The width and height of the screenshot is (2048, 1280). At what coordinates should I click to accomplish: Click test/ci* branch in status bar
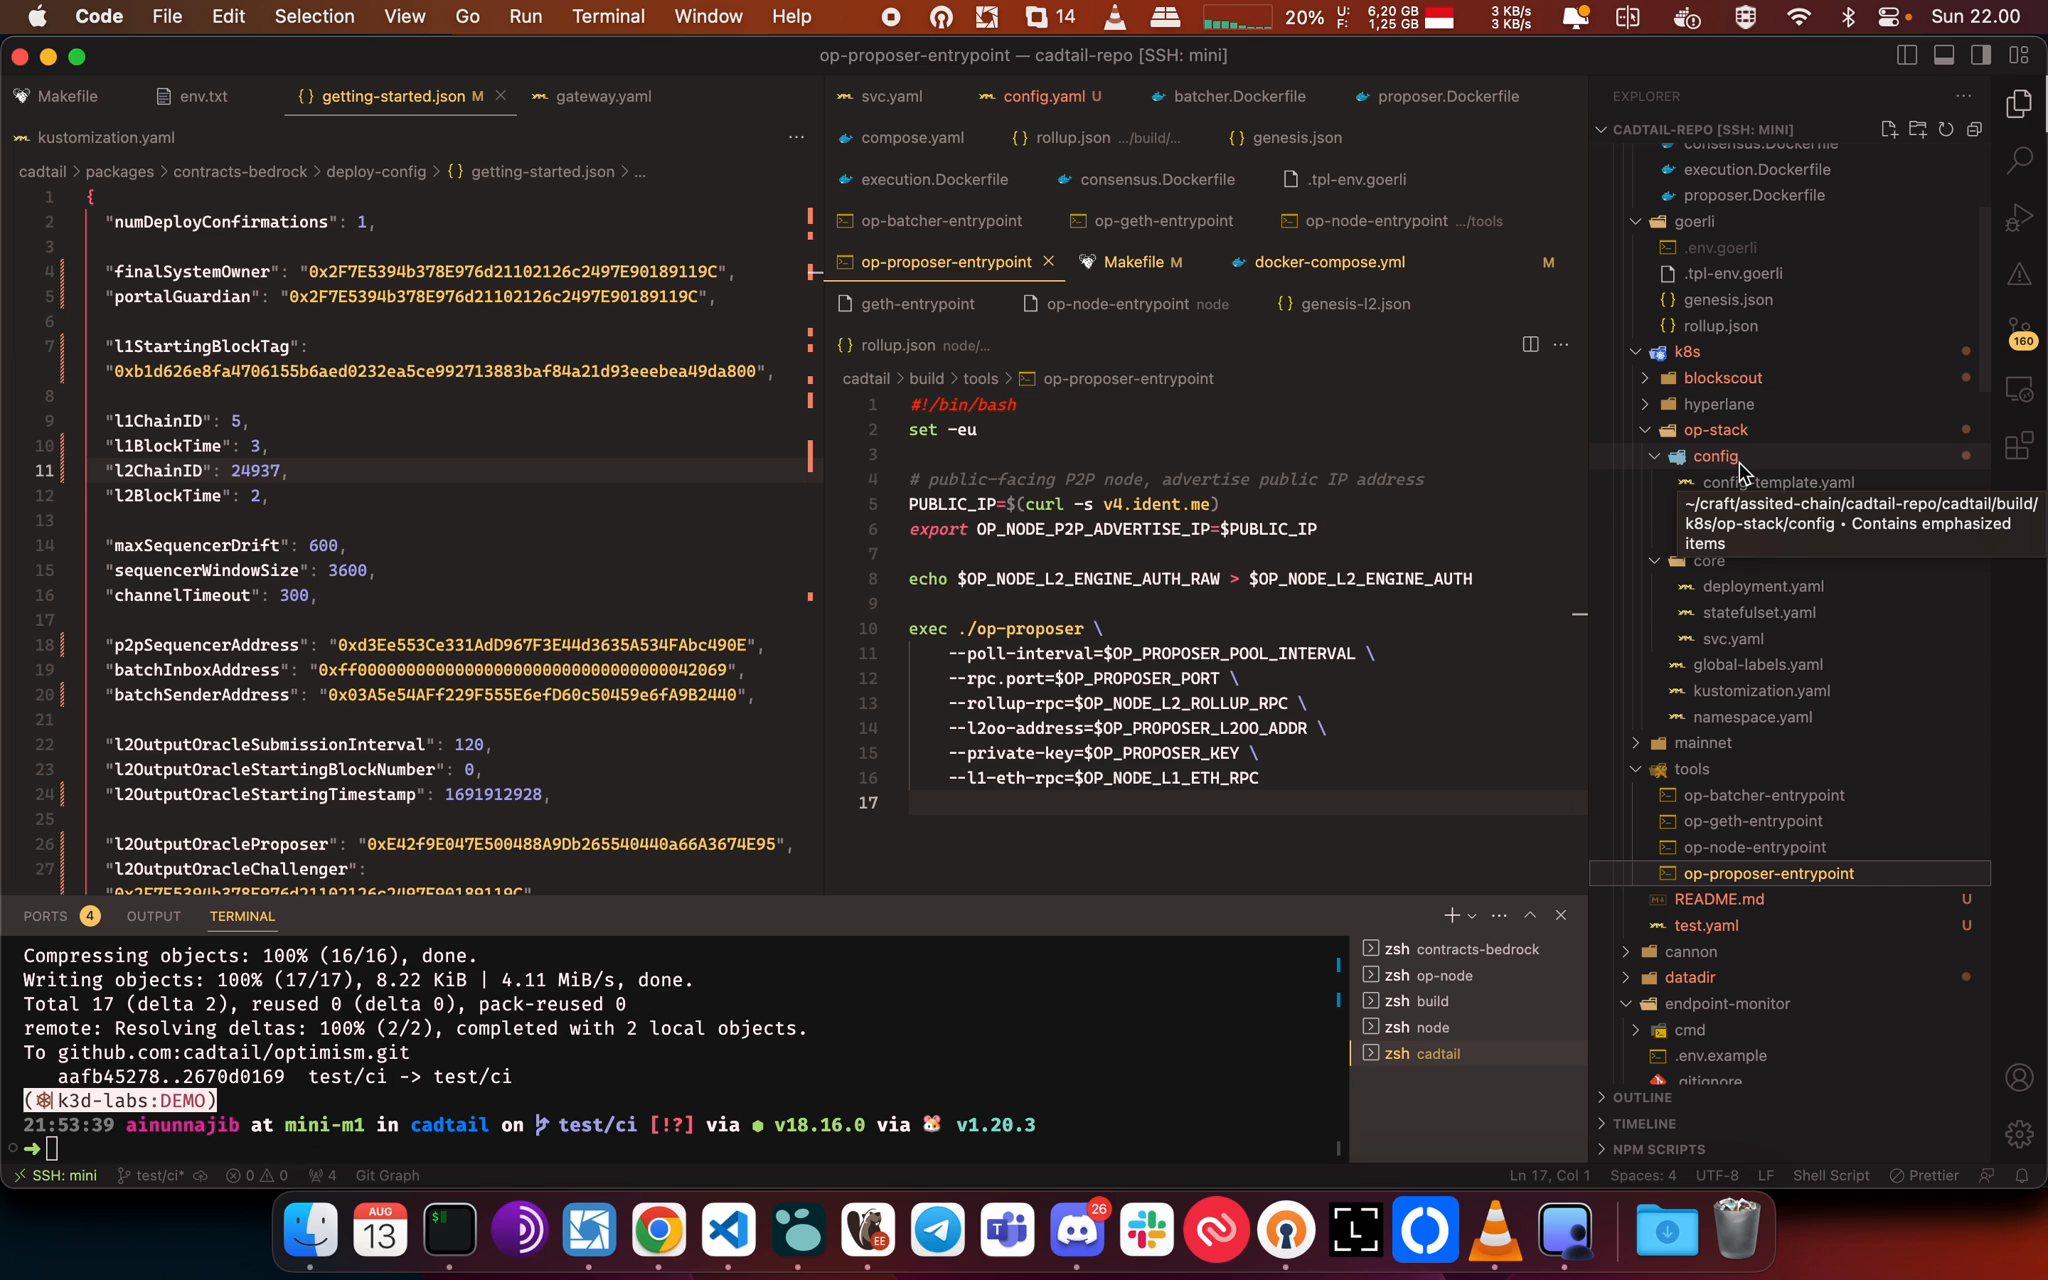point(153,1175)
